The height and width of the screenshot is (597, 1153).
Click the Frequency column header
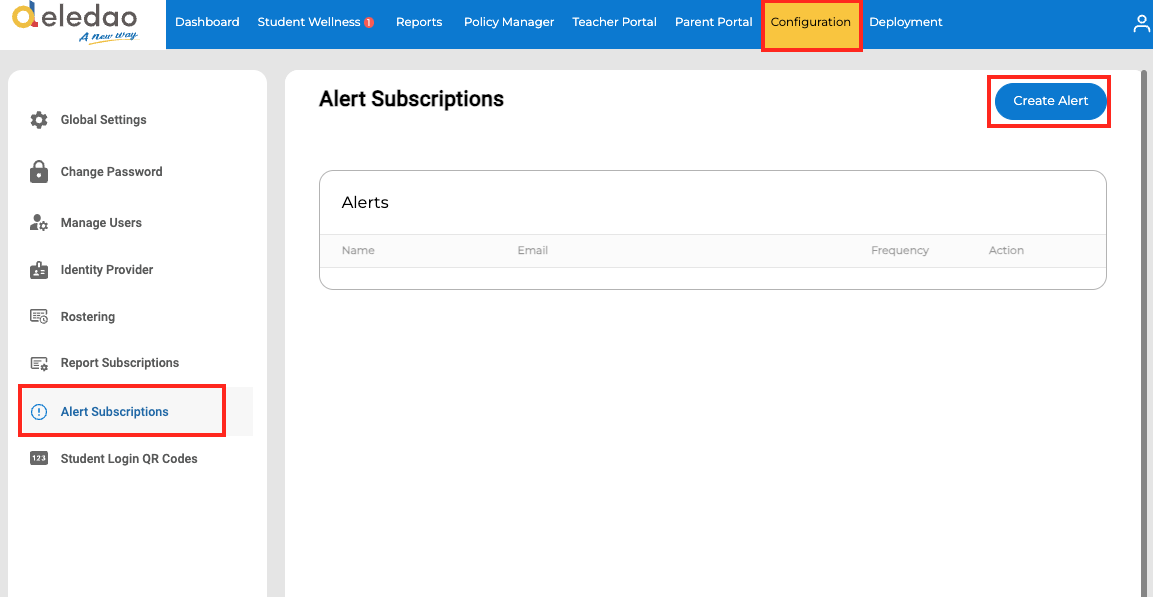tap(900, 250)
